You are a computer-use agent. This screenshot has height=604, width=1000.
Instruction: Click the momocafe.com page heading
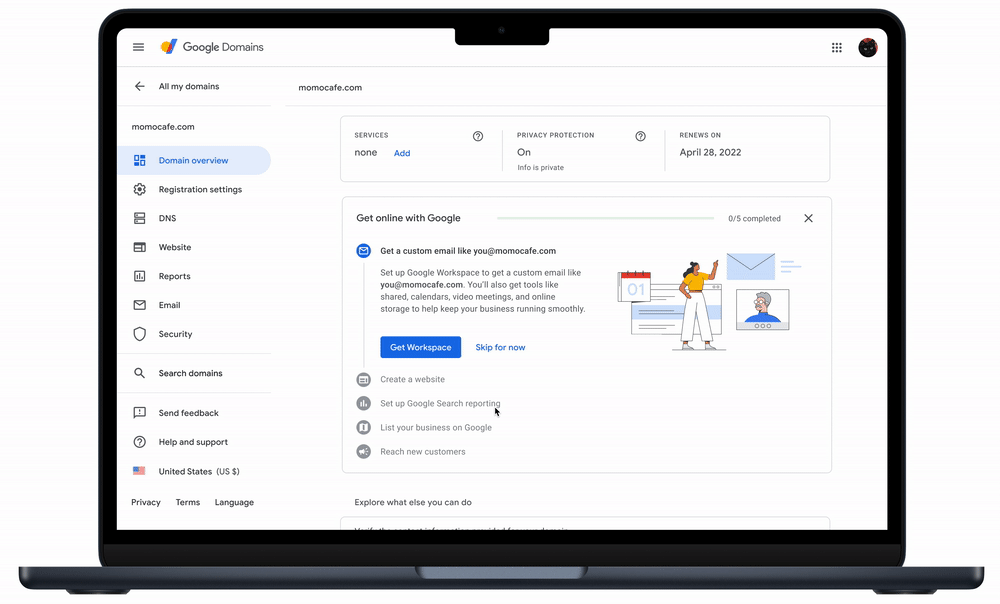[x=330, y=87]
